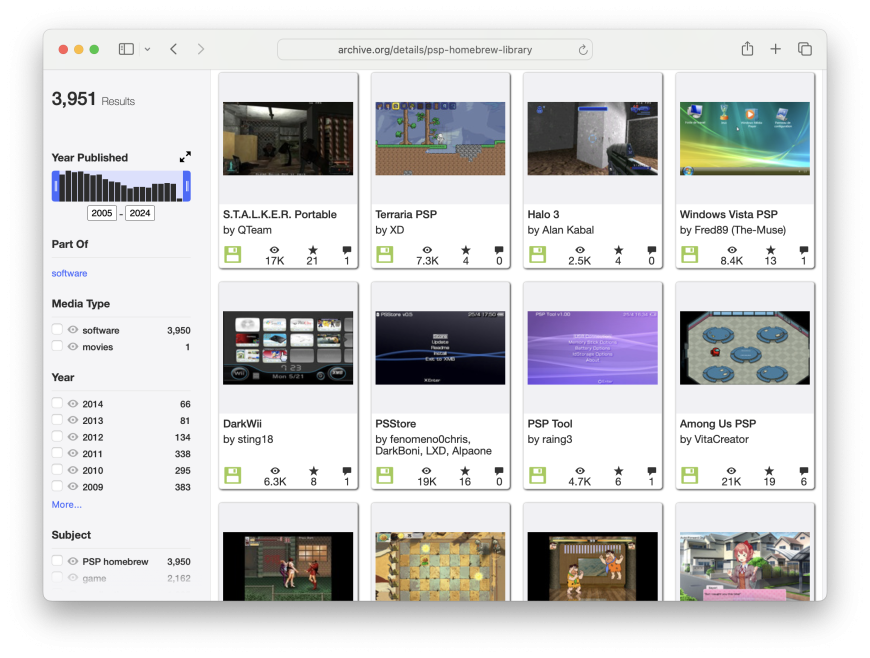Click DarkWii floppy software icon

(232, 475)
